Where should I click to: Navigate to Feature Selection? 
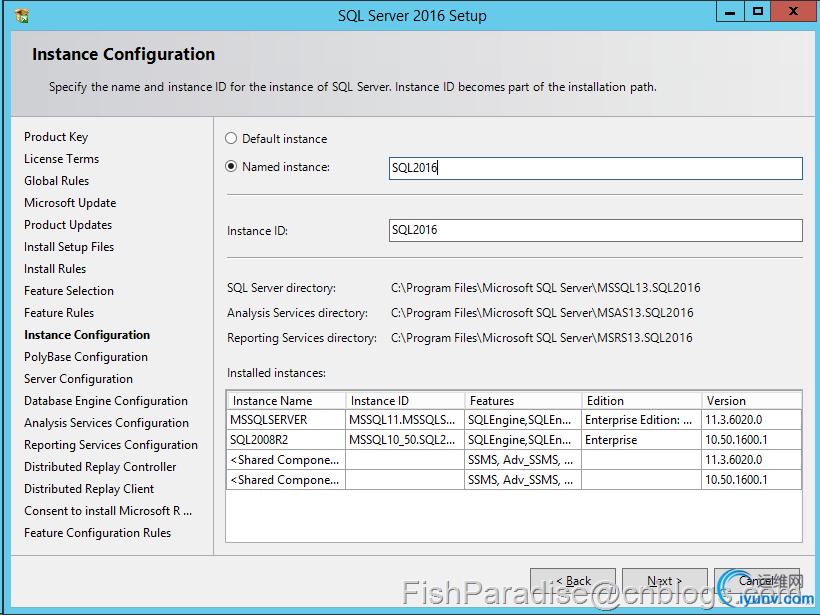(69, 291)
